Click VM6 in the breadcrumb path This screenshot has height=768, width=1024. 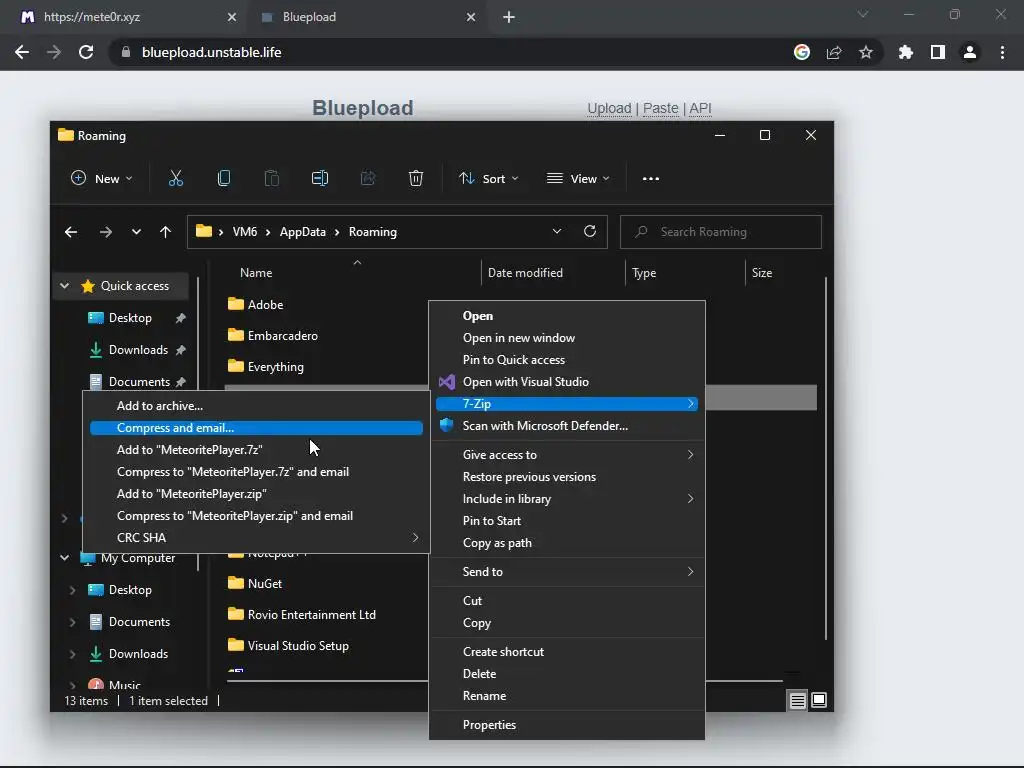point(245,232)
